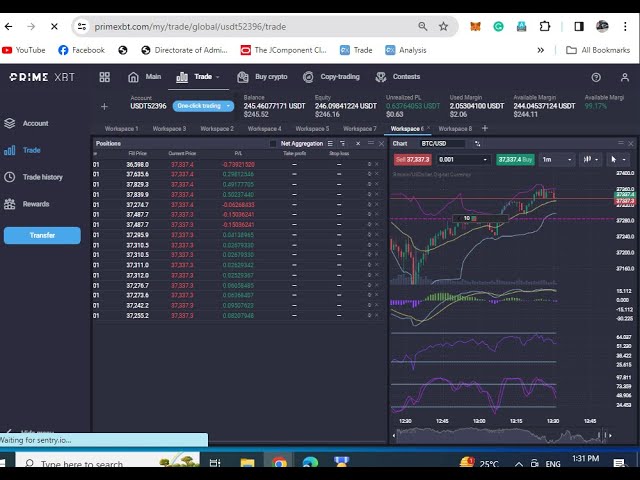This screenshot has height=480, width=640.
Task: Toggle One-click trading mode
Action: coord(203,106)
